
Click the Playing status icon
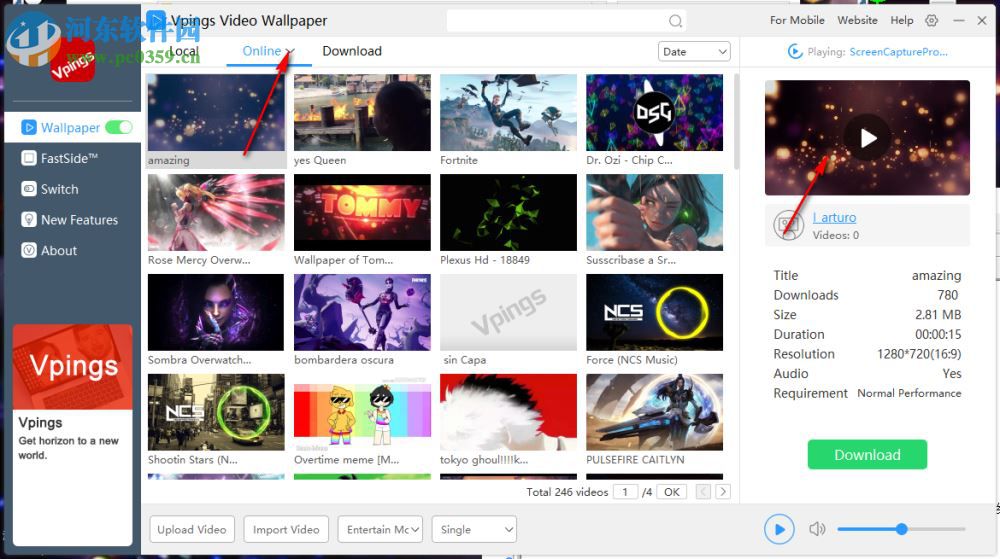[795, 51]
